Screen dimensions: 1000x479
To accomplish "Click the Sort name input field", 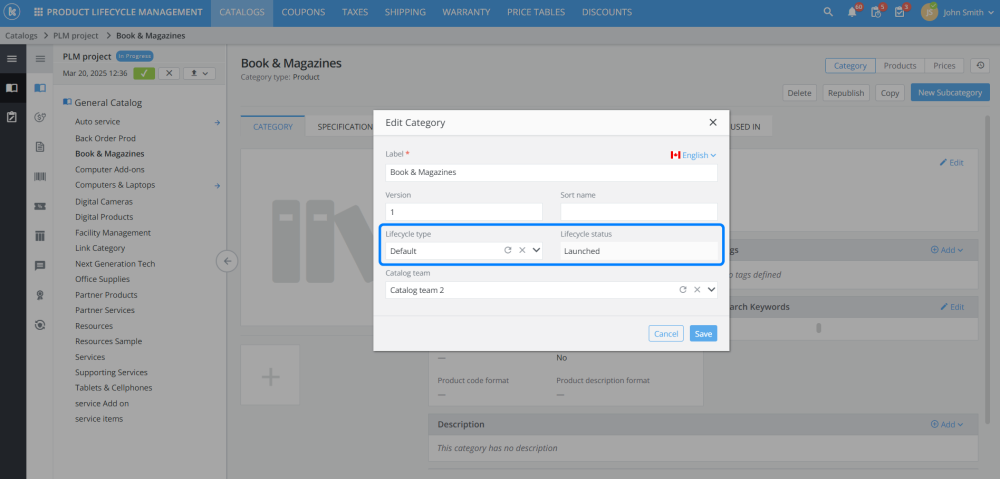I will pyautogui.click(x=639, y=212).
